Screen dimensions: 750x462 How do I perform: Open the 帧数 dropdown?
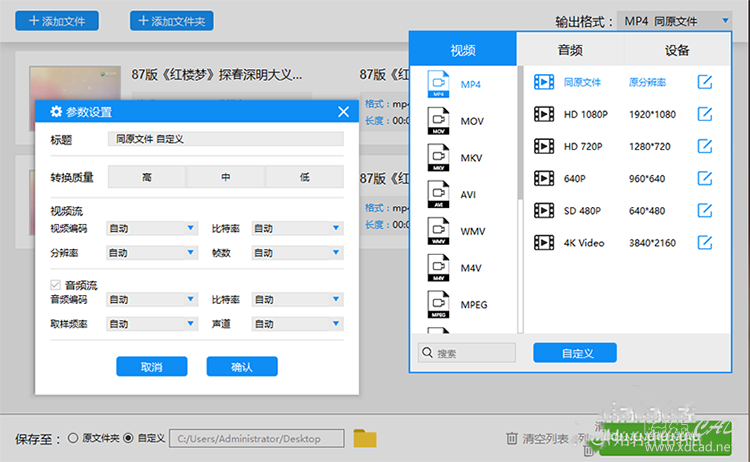[x=298, y=253]
